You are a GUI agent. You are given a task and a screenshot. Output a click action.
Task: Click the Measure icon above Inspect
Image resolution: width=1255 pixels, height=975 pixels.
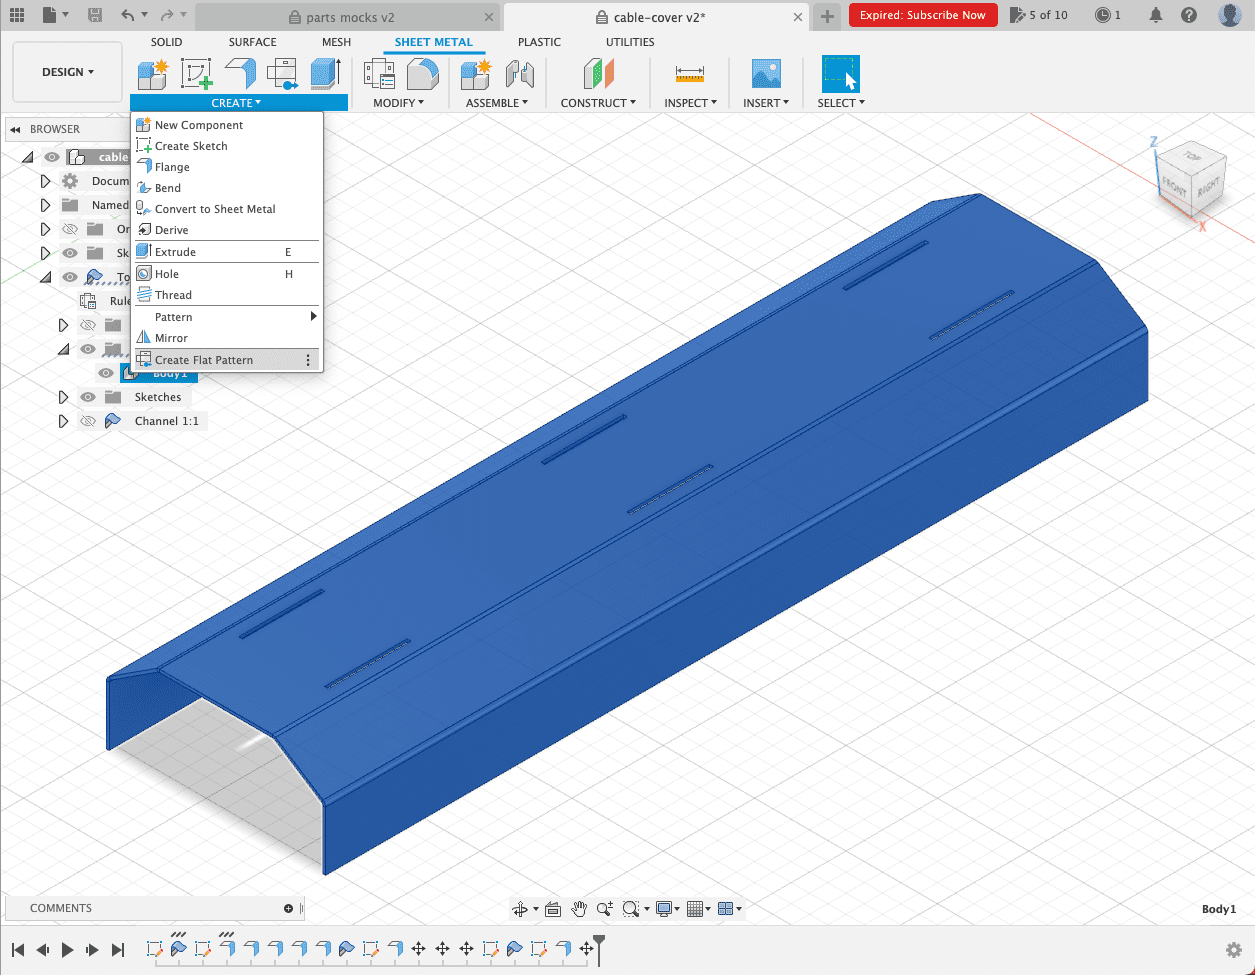pyautogui.click(x=690, y=73)
